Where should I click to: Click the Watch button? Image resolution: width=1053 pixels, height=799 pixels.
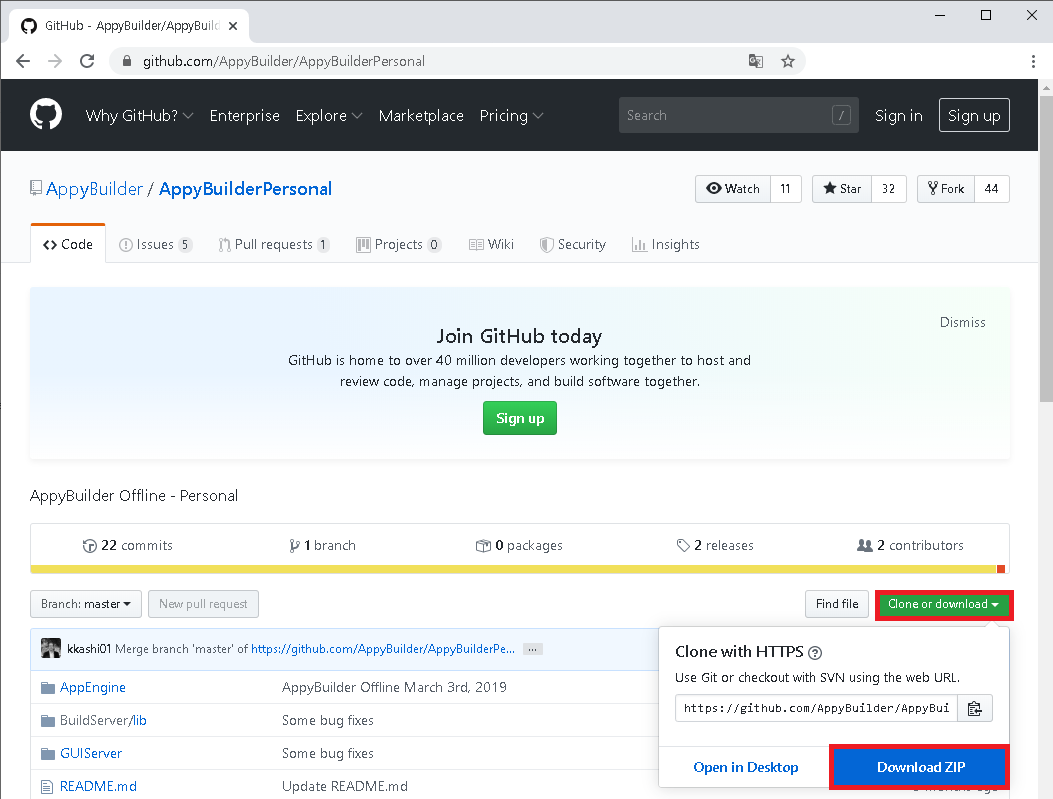tap(733, 189)
